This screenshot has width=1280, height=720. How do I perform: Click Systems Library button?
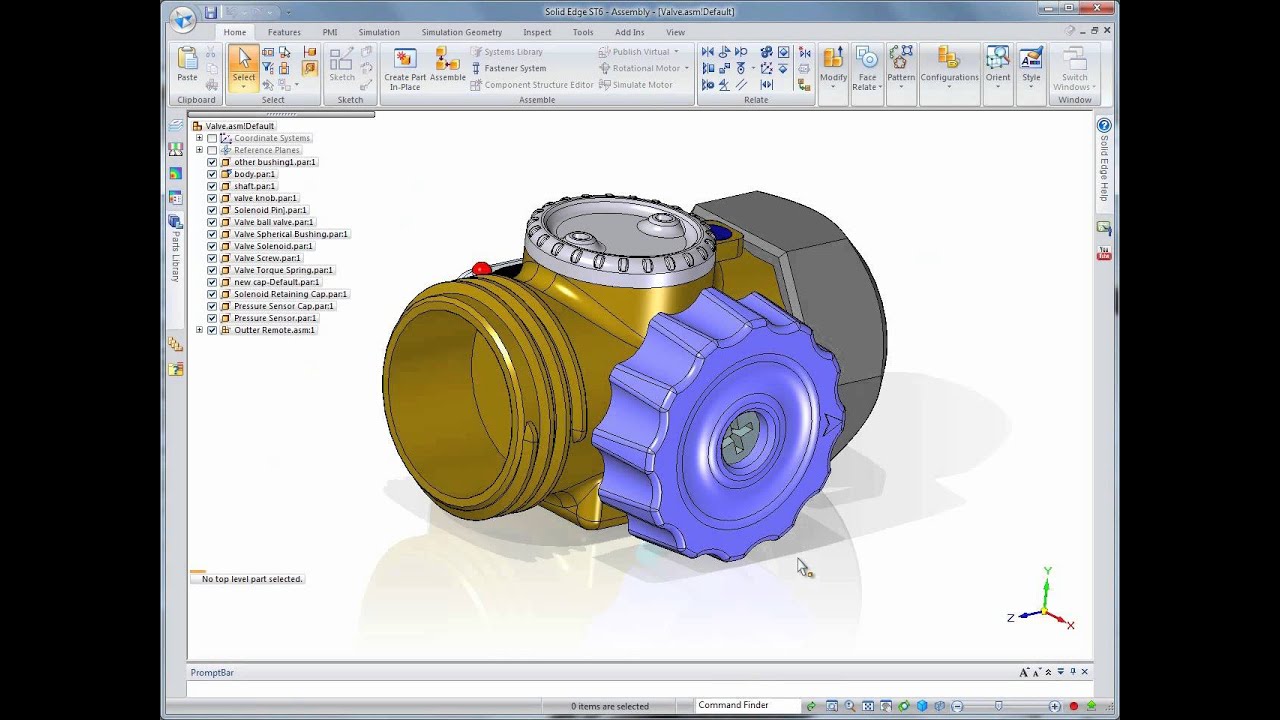508,52
